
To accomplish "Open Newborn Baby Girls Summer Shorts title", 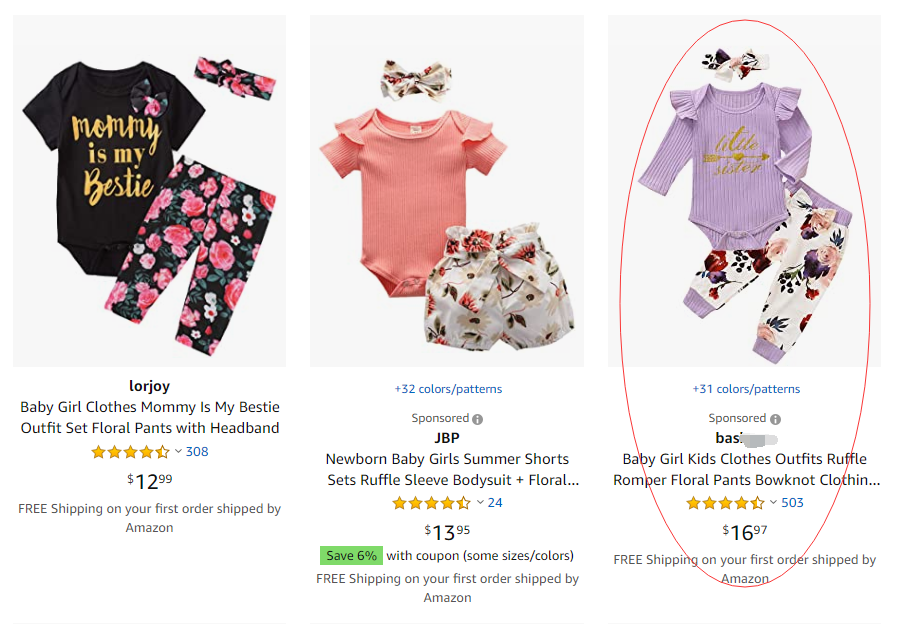I will tap(447, 469).
